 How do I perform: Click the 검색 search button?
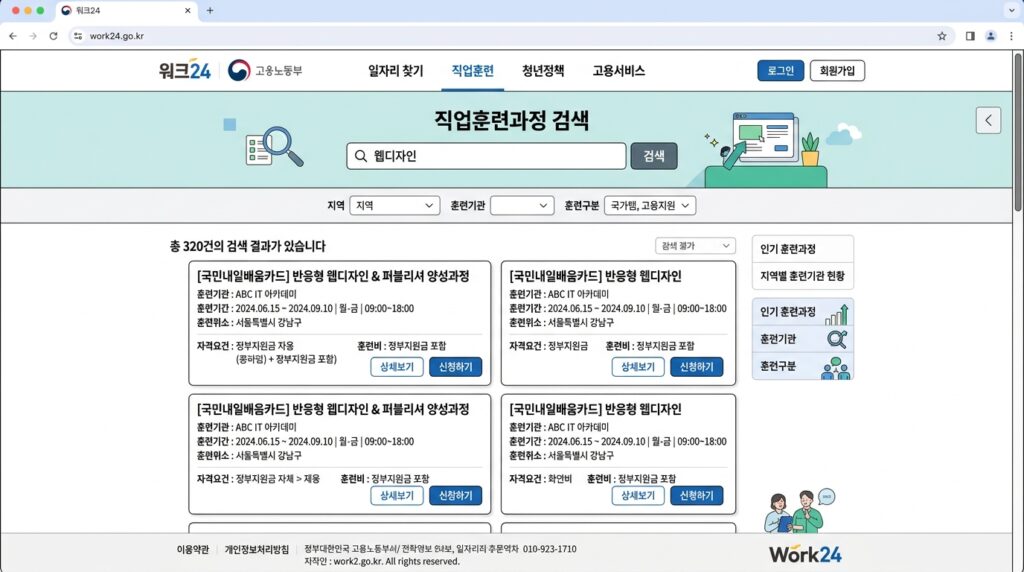[x=654, y=156]
